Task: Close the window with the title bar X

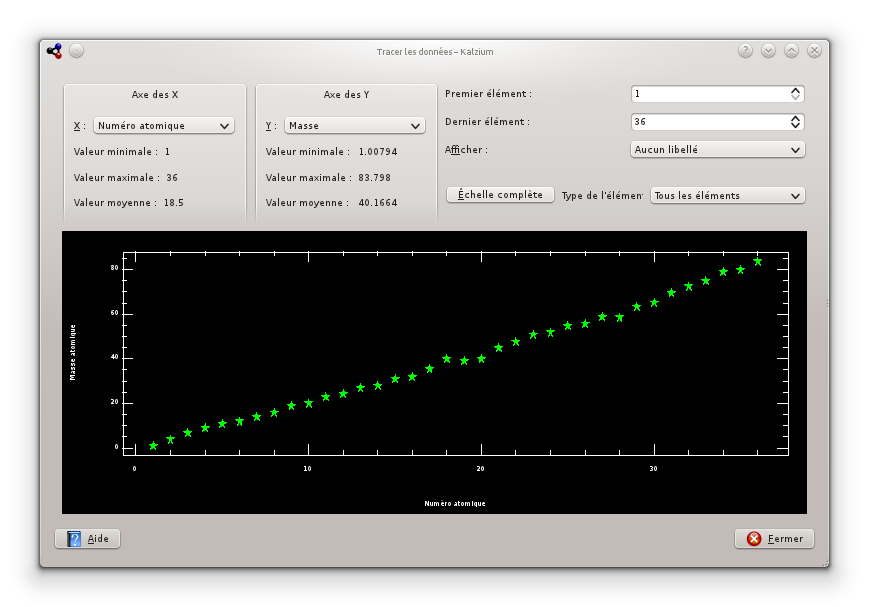Action: (814, 51)
